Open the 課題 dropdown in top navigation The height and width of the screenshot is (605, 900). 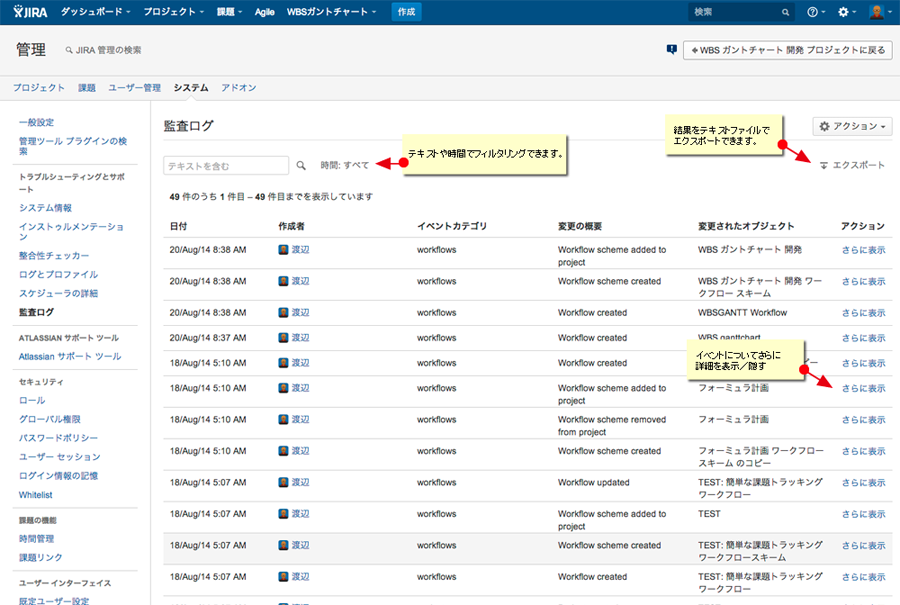229,12
